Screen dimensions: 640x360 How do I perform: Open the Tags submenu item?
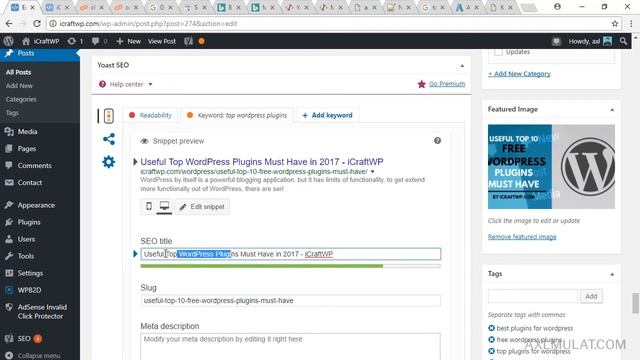pos(12,113)
